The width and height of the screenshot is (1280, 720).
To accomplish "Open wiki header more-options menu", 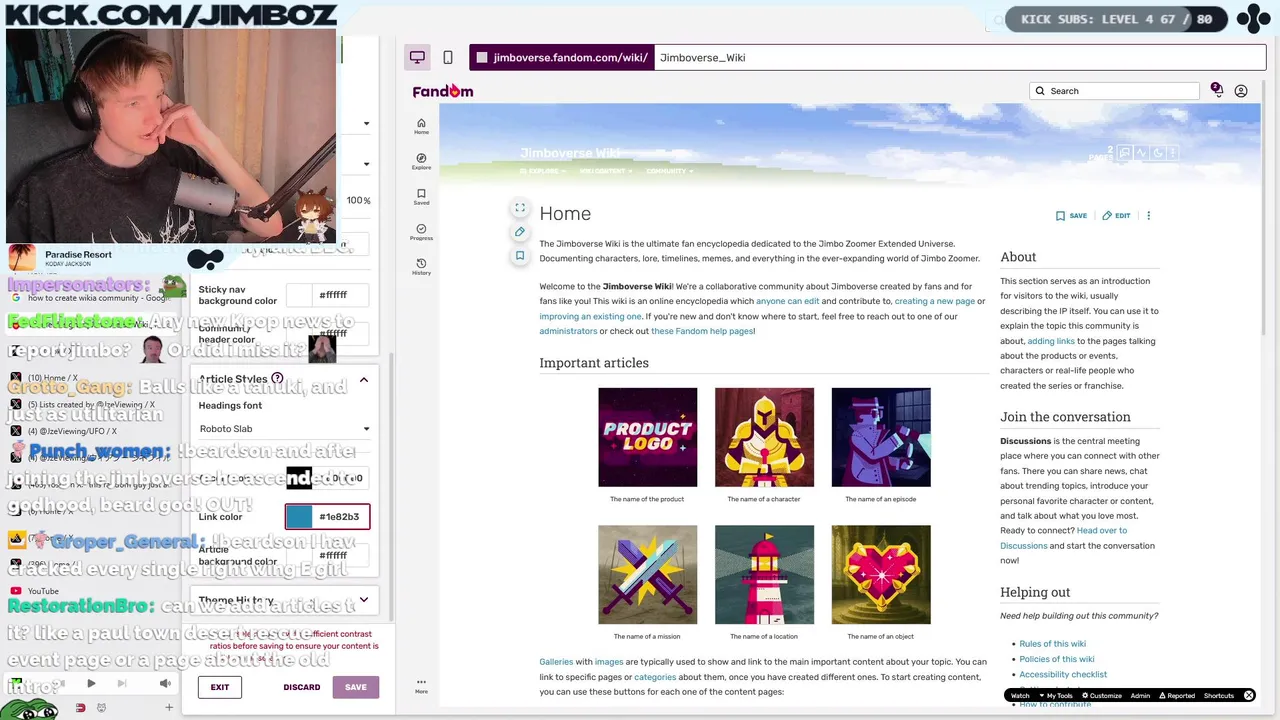I will tap(1174, 153).
